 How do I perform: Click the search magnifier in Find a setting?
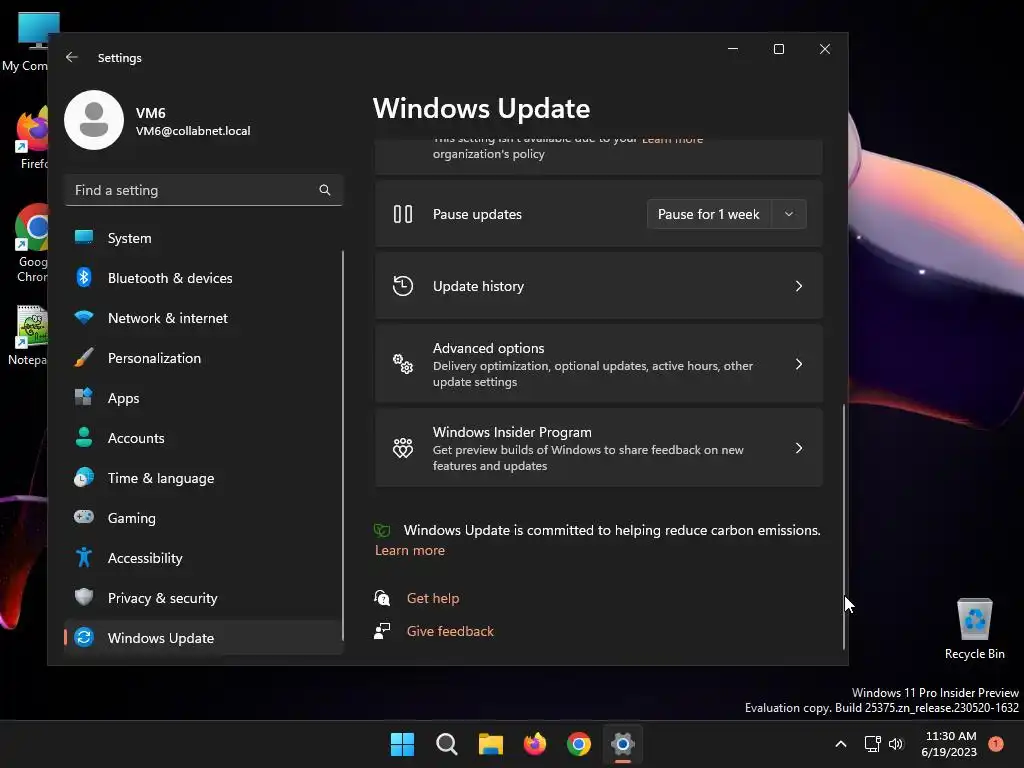click(325, 190)
